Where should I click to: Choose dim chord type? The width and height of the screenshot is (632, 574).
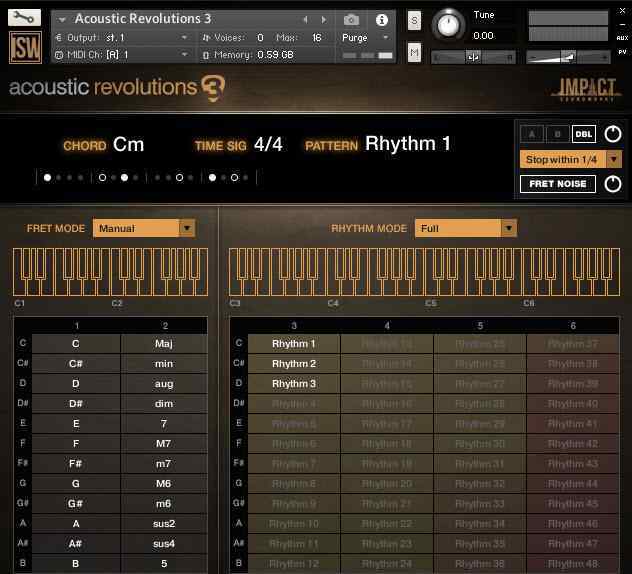pos(164,403)
